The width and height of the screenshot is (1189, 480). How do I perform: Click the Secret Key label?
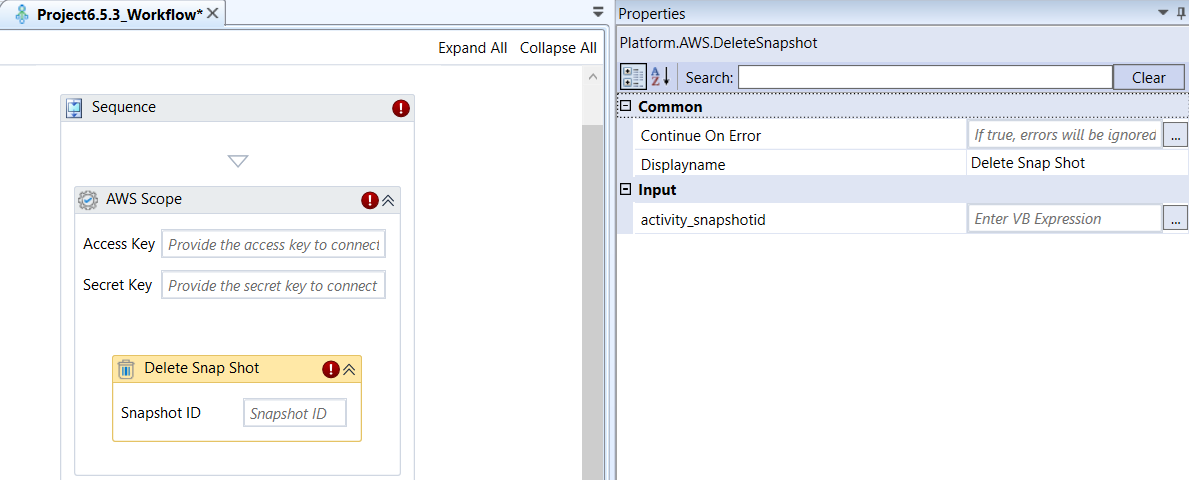pos(118,285)
